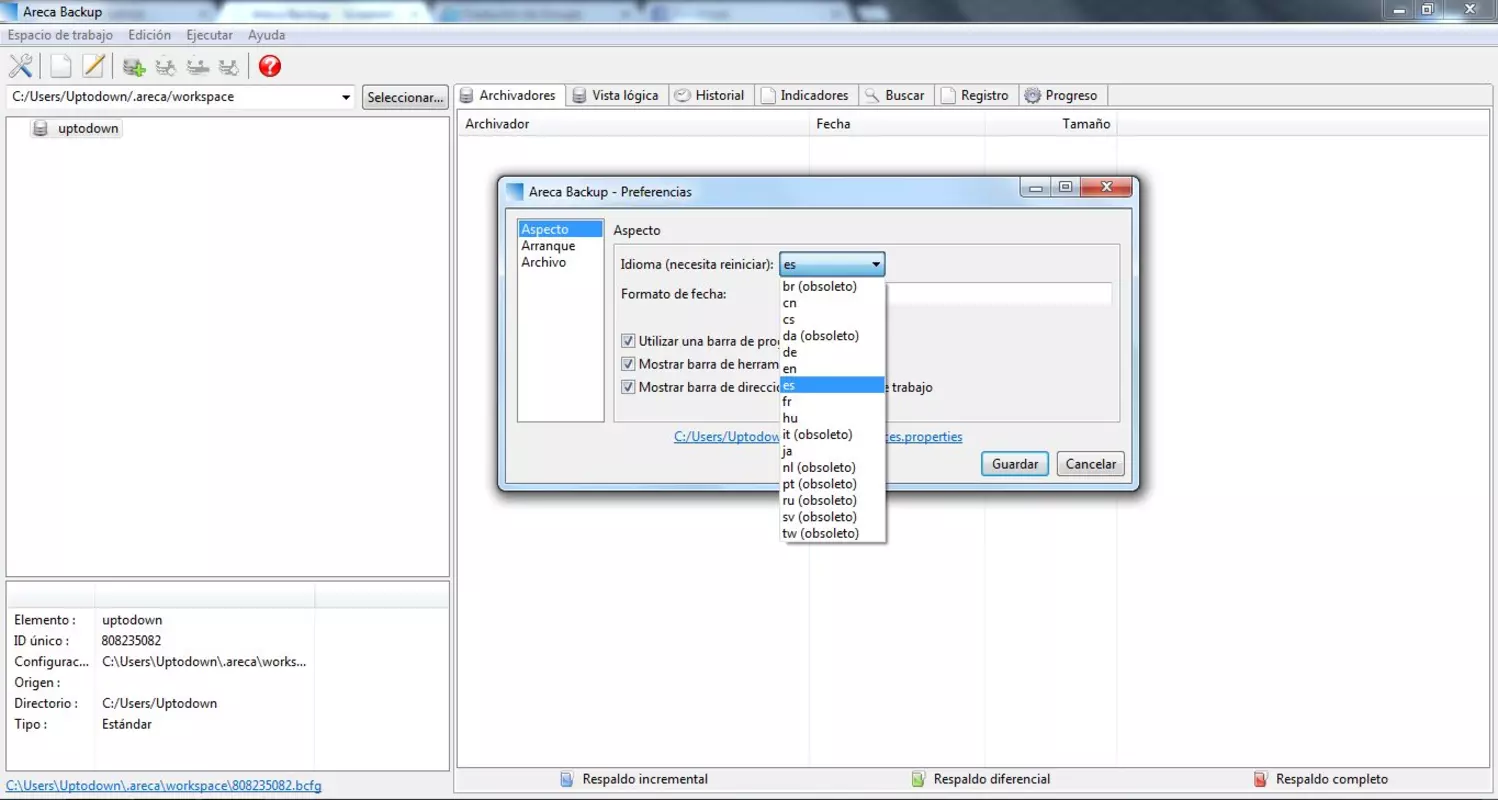The width and height of the screenshot is (1498, 800).
Task: Choose 'tw (obsoleto)' in the language list
Action: [832, 533]
